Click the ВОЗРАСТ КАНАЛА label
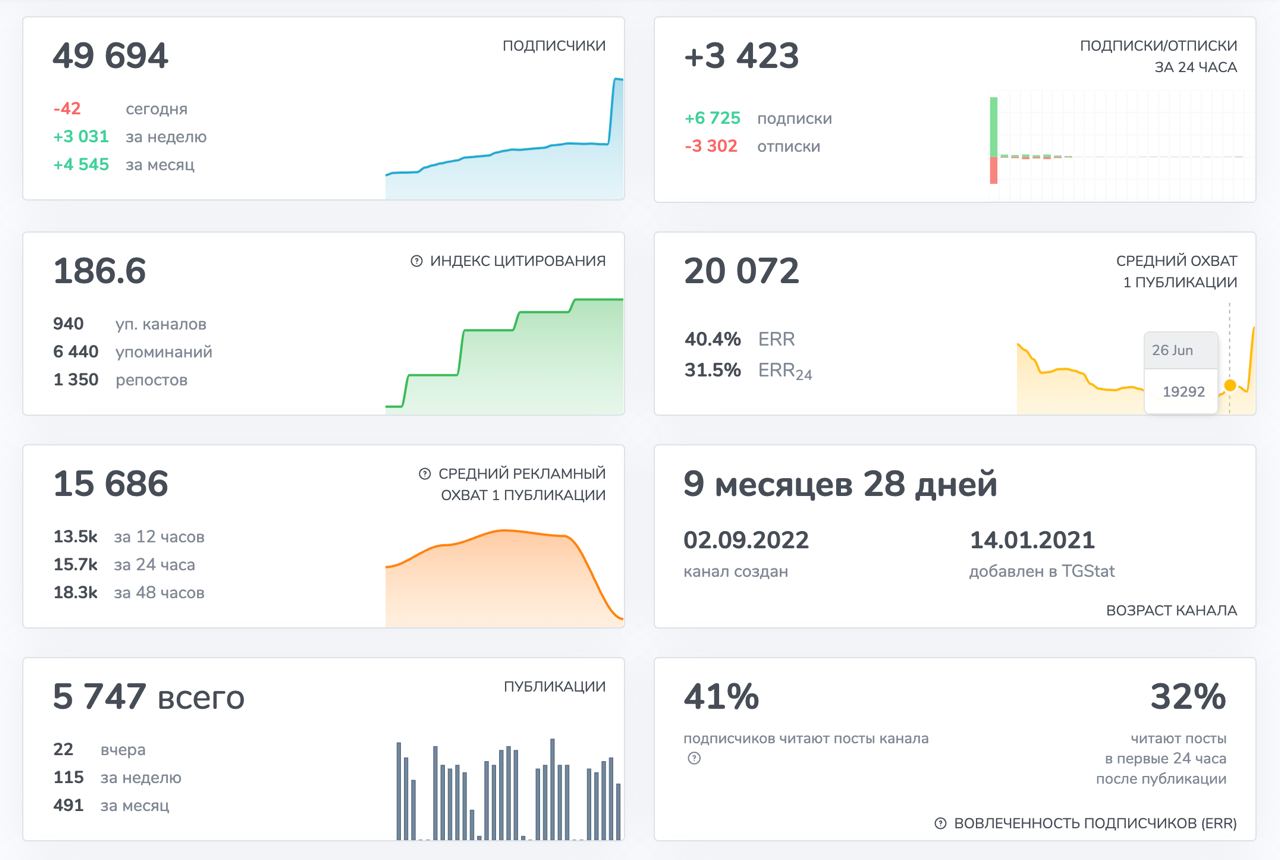This screenshot has height=860, width=1280. click(1171, 610)
